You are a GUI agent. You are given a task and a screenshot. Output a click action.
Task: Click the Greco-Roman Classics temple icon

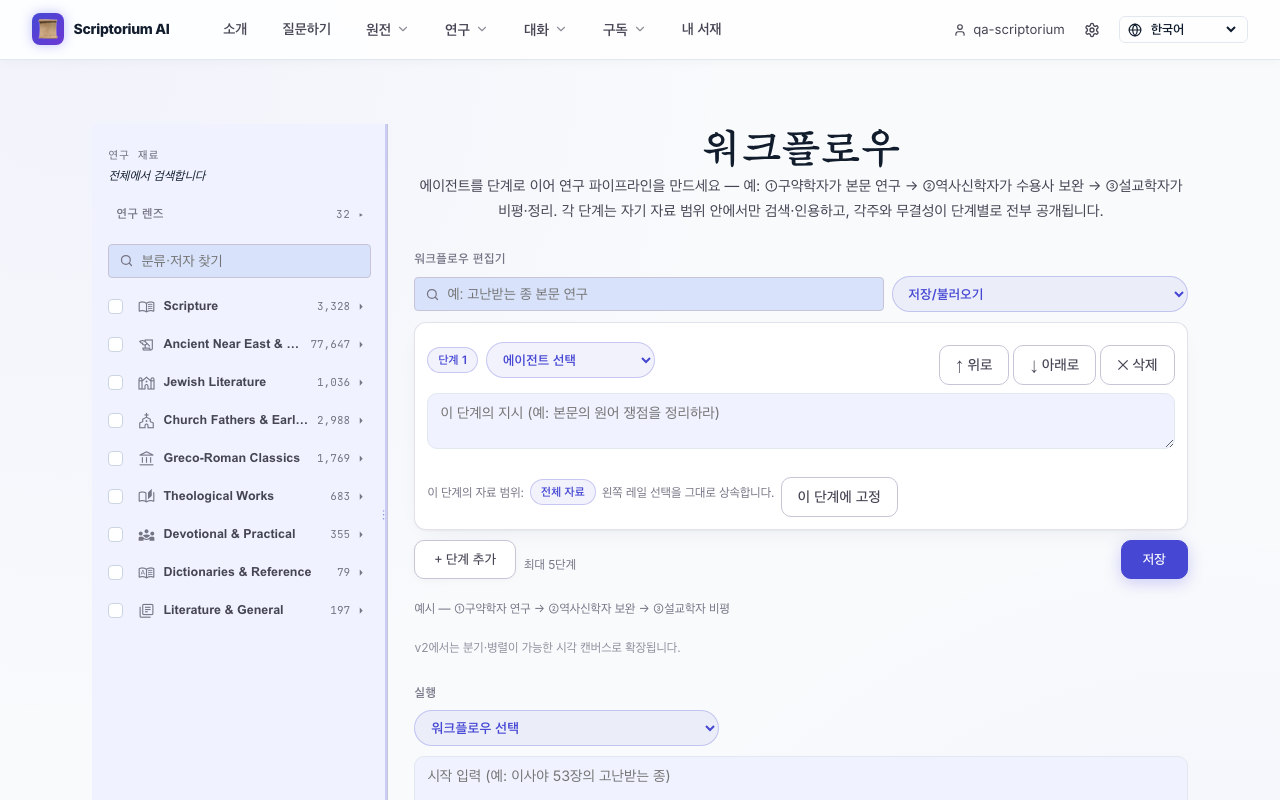point(146,458)
